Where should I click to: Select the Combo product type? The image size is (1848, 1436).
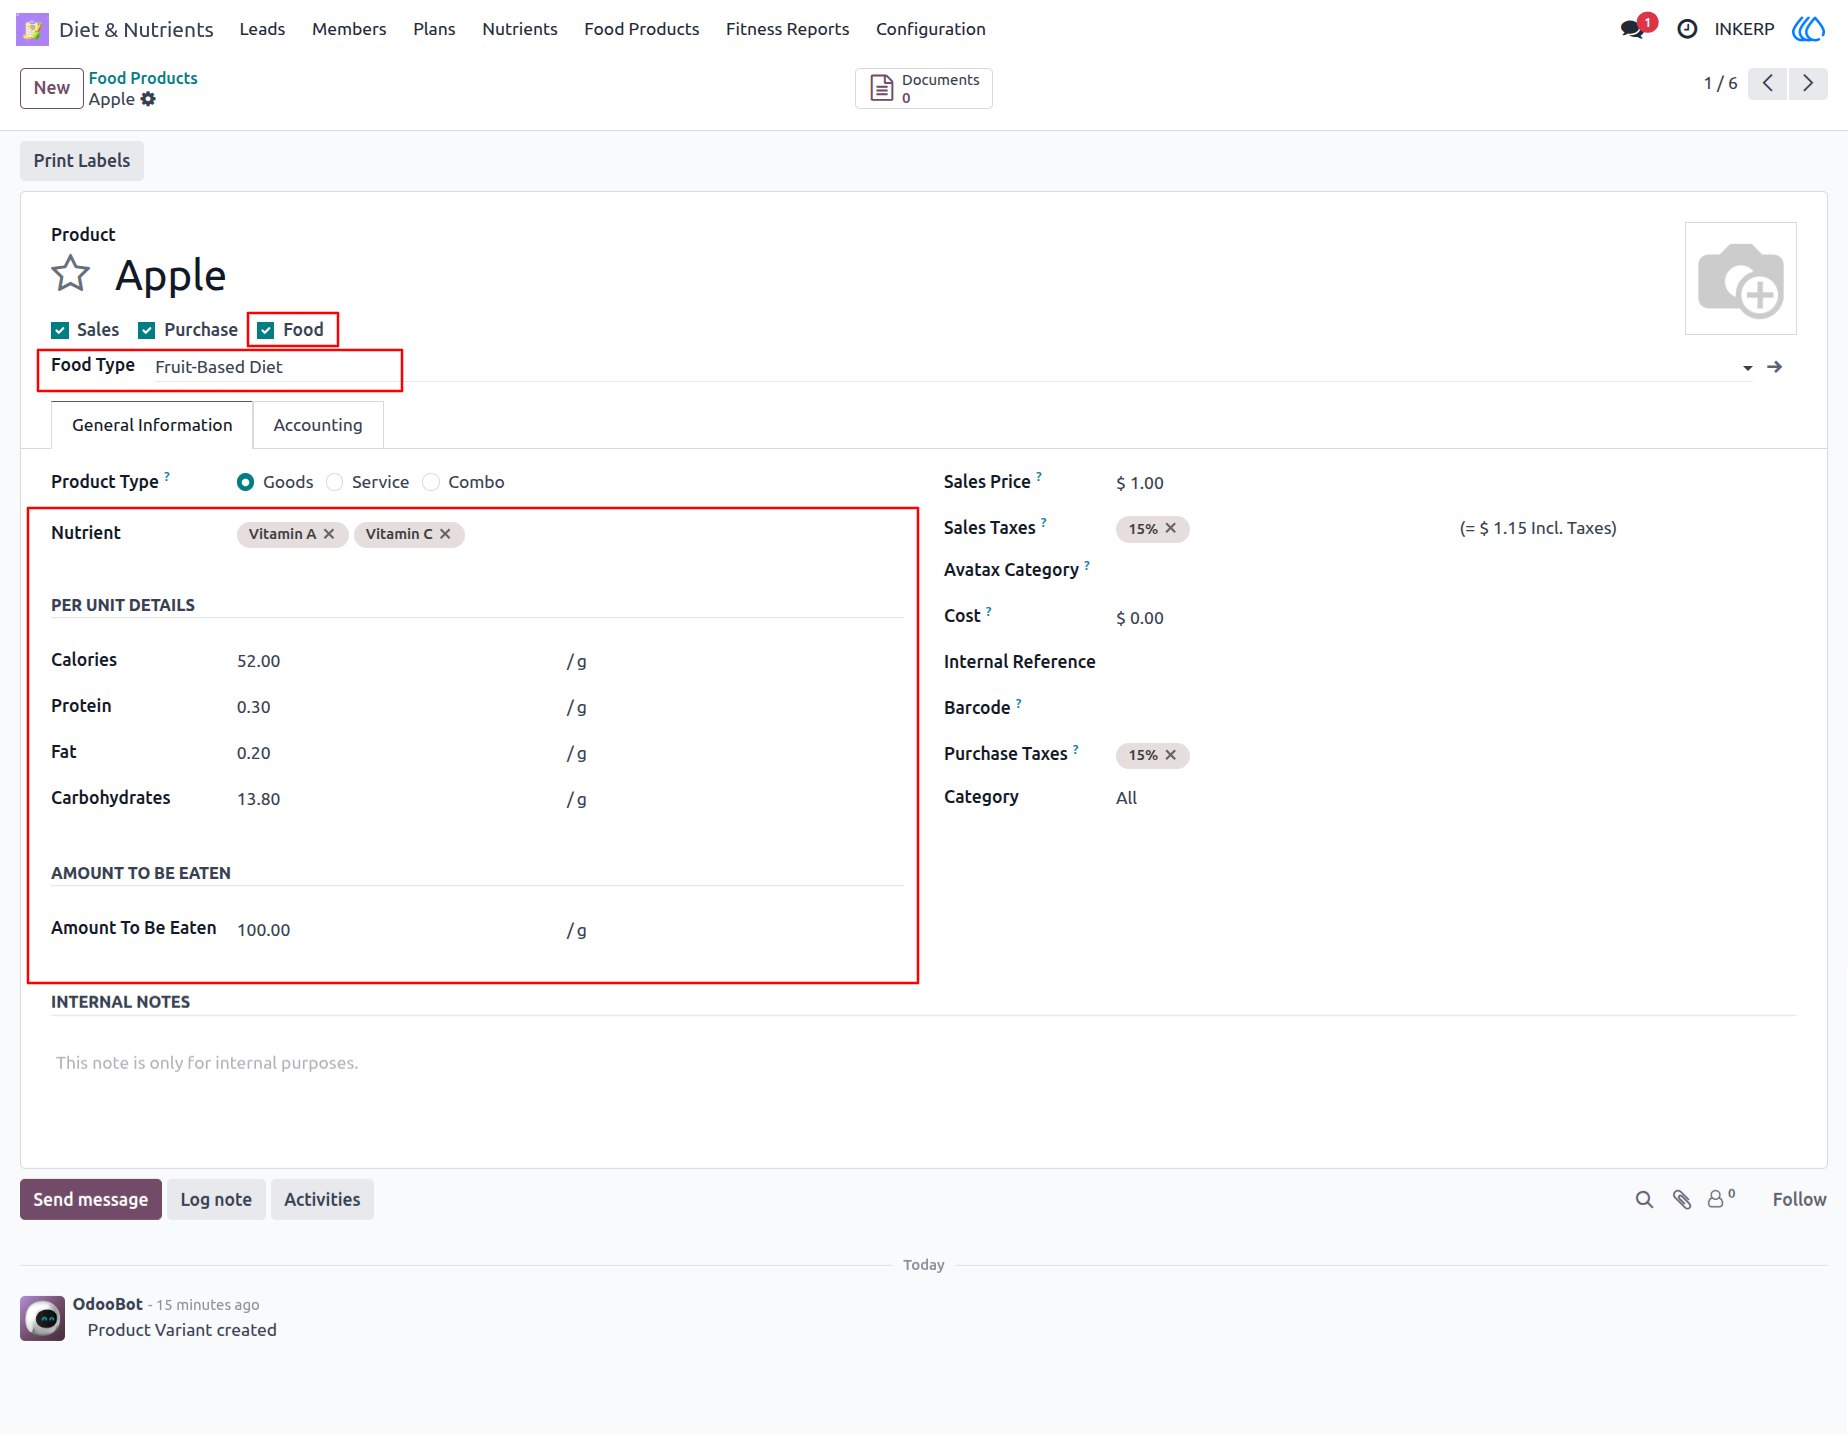point(431,482)
